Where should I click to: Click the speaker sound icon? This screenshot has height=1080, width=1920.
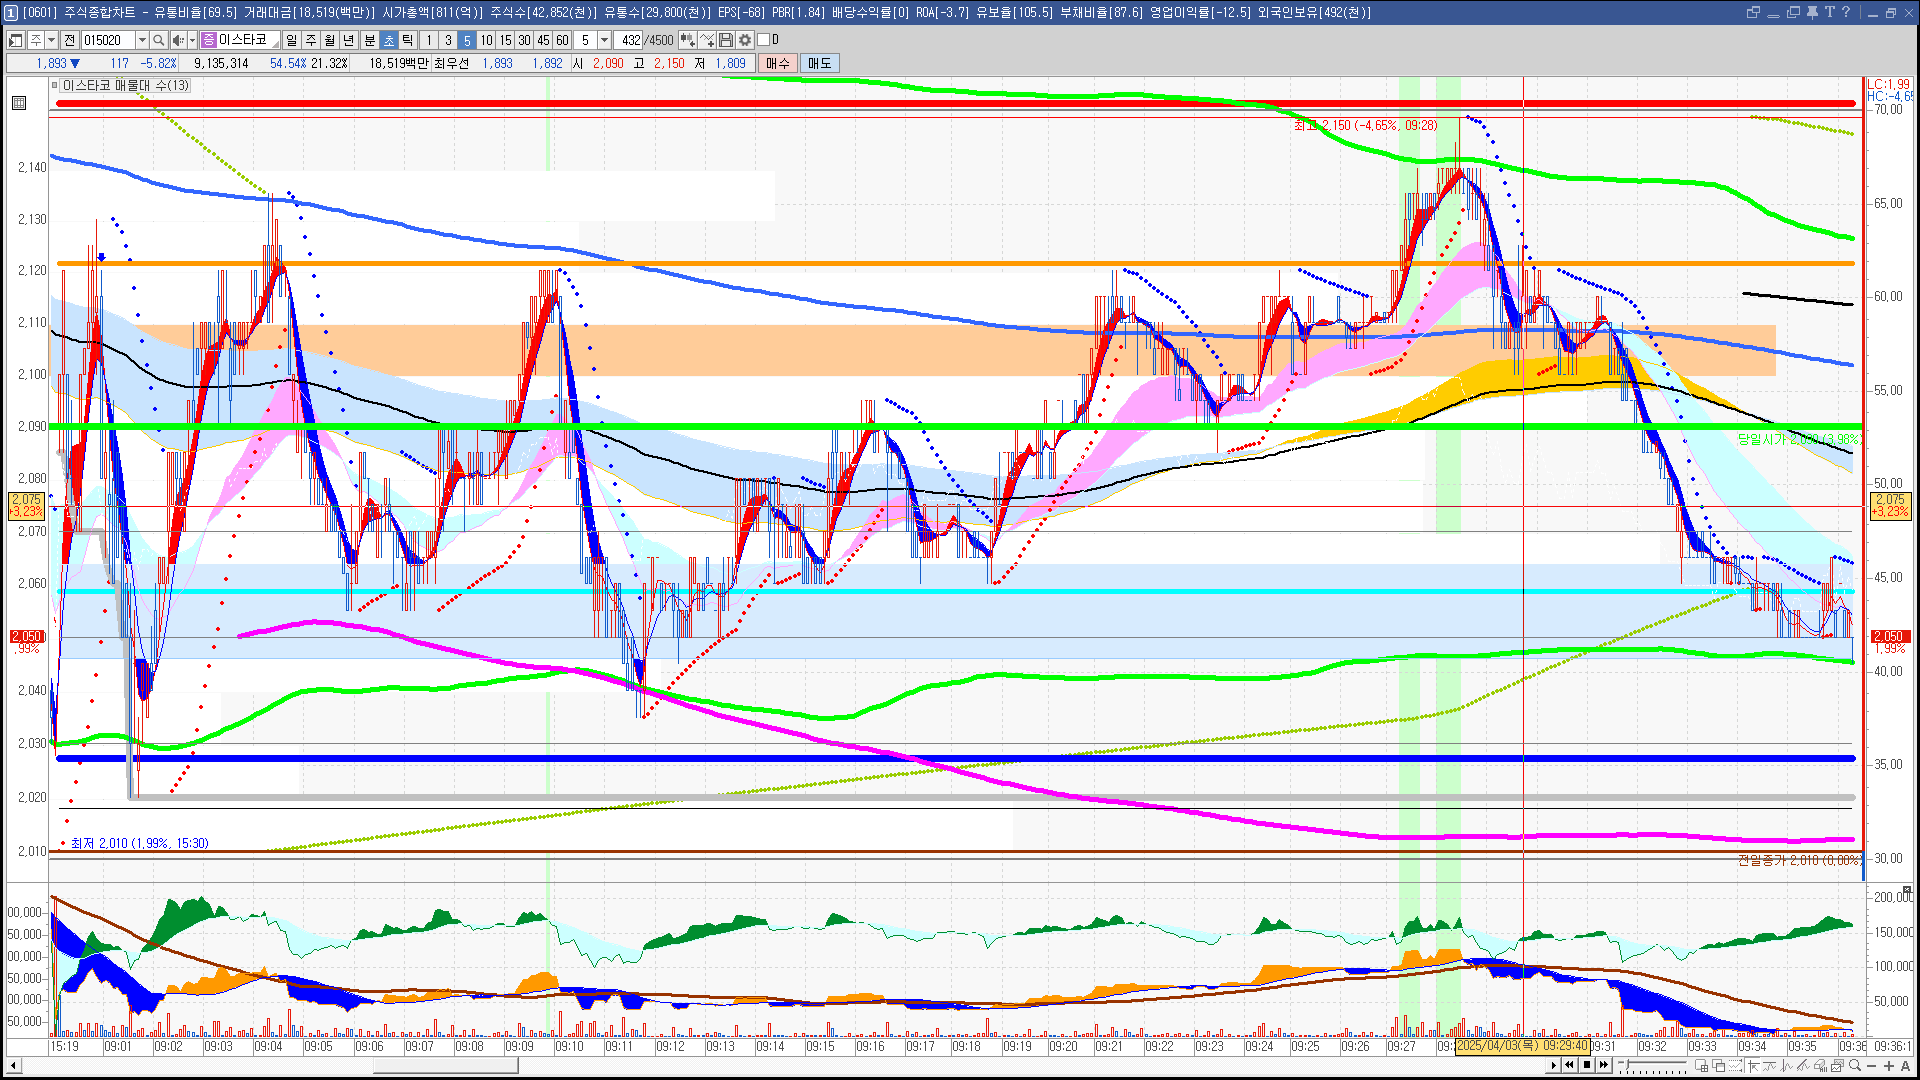(x=177, y=40)
